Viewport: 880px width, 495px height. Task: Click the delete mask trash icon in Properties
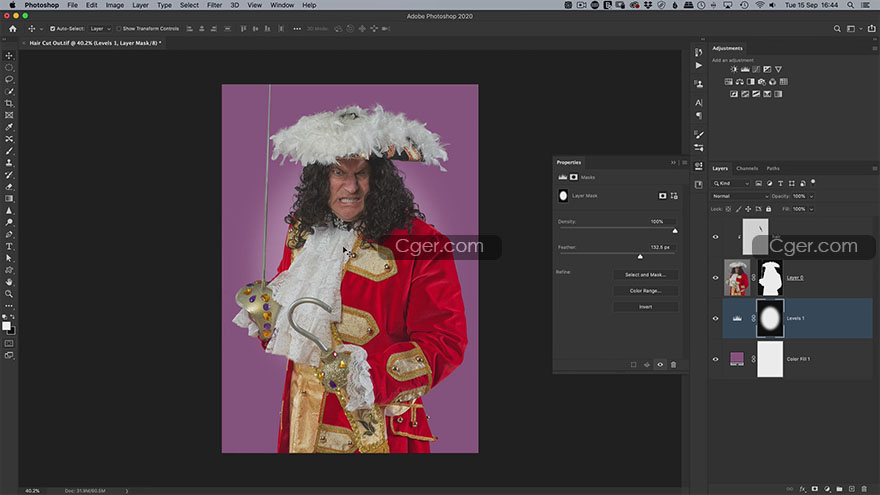[x=673, y=365]
